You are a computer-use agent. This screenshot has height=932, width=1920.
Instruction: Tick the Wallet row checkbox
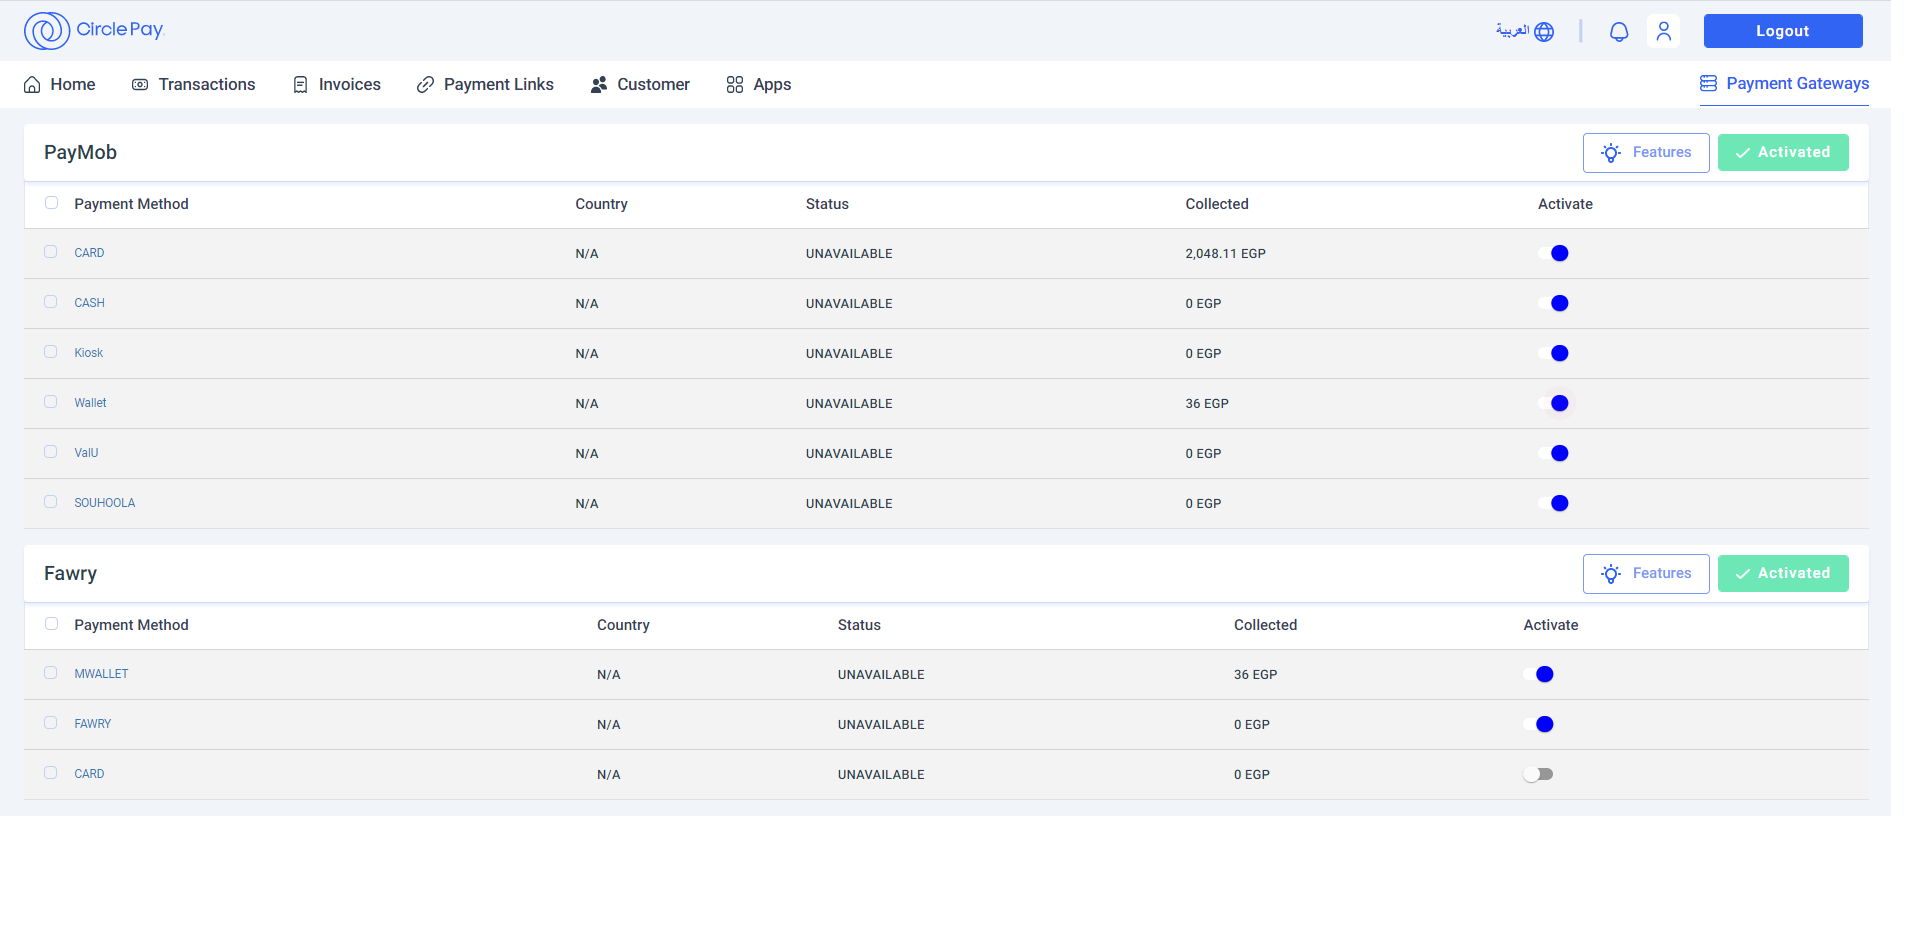point(51,402)
